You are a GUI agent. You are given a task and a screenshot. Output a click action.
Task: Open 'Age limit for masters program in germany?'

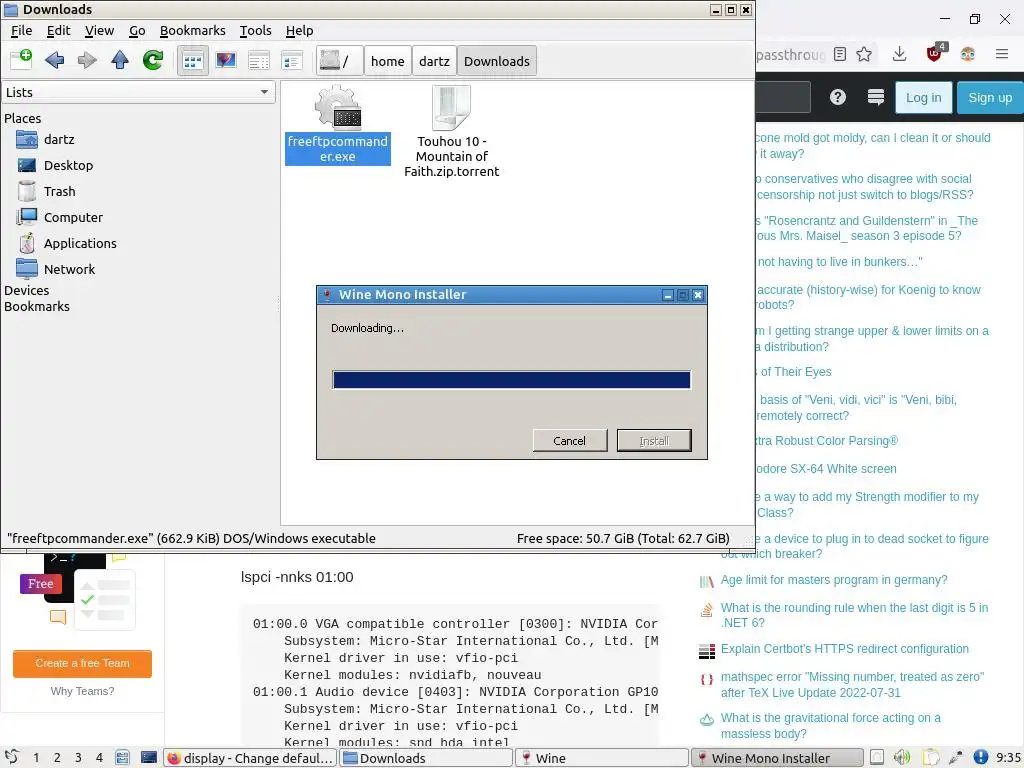pos(834,580)
